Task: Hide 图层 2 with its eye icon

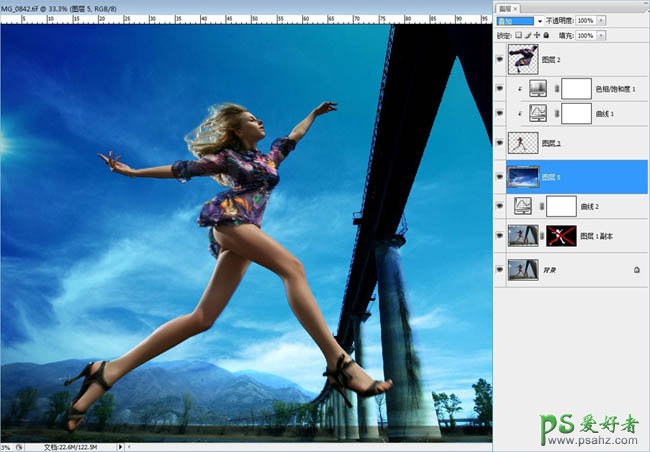Action: point(501,59)
